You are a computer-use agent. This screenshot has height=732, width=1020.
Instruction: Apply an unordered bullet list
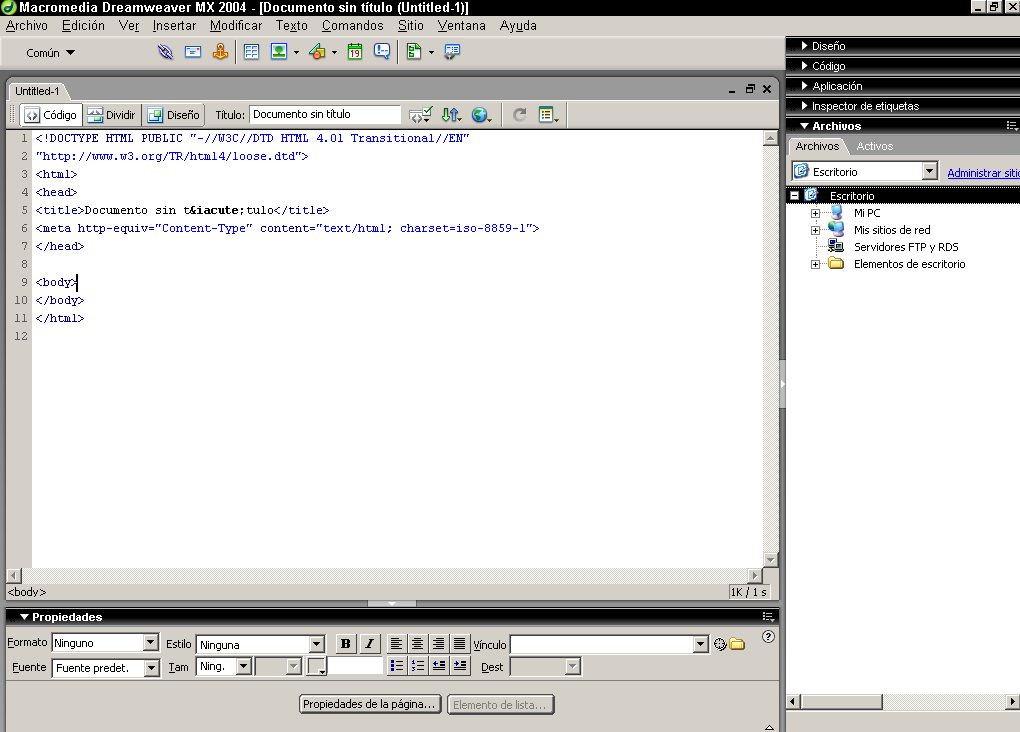point(397,666)
